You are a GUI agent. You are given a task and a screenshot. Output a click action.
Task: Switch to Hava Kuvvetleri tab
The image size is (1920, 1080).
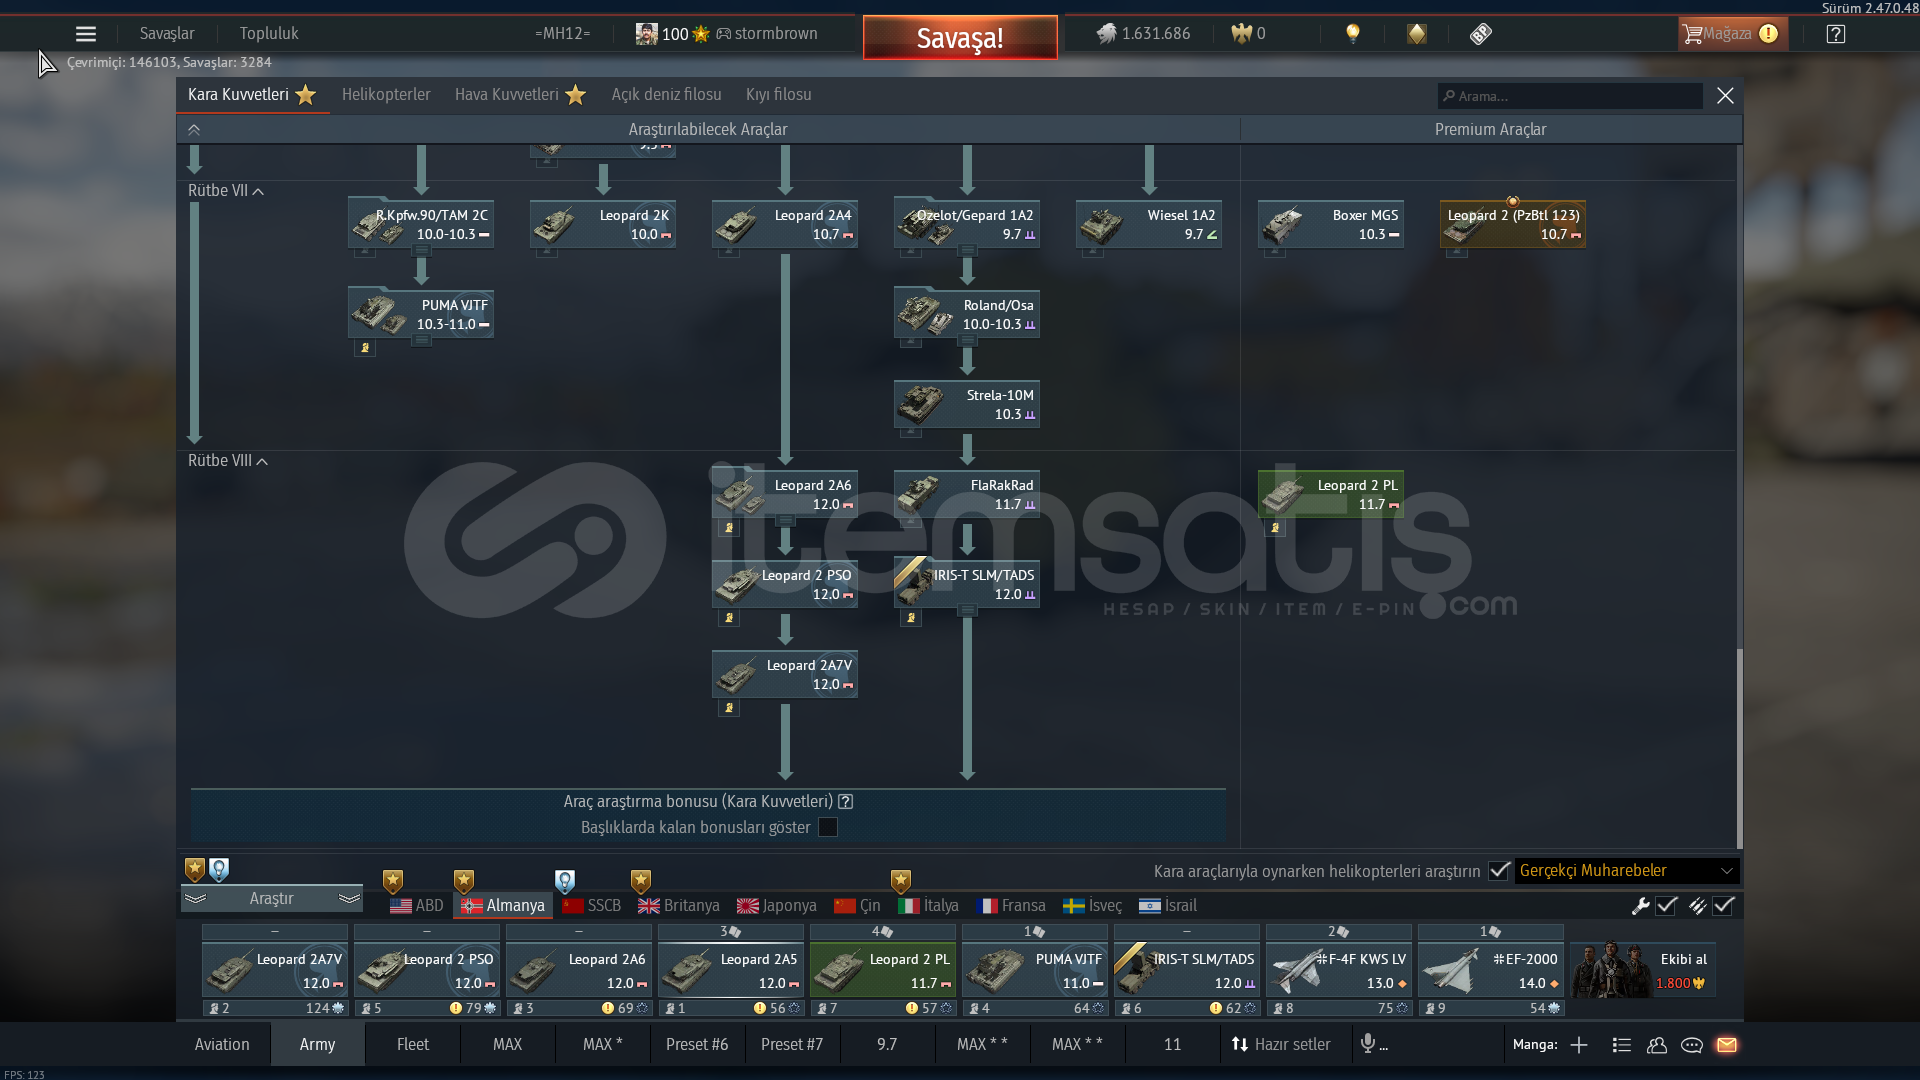pyautogui.click(x=520, y=95)
